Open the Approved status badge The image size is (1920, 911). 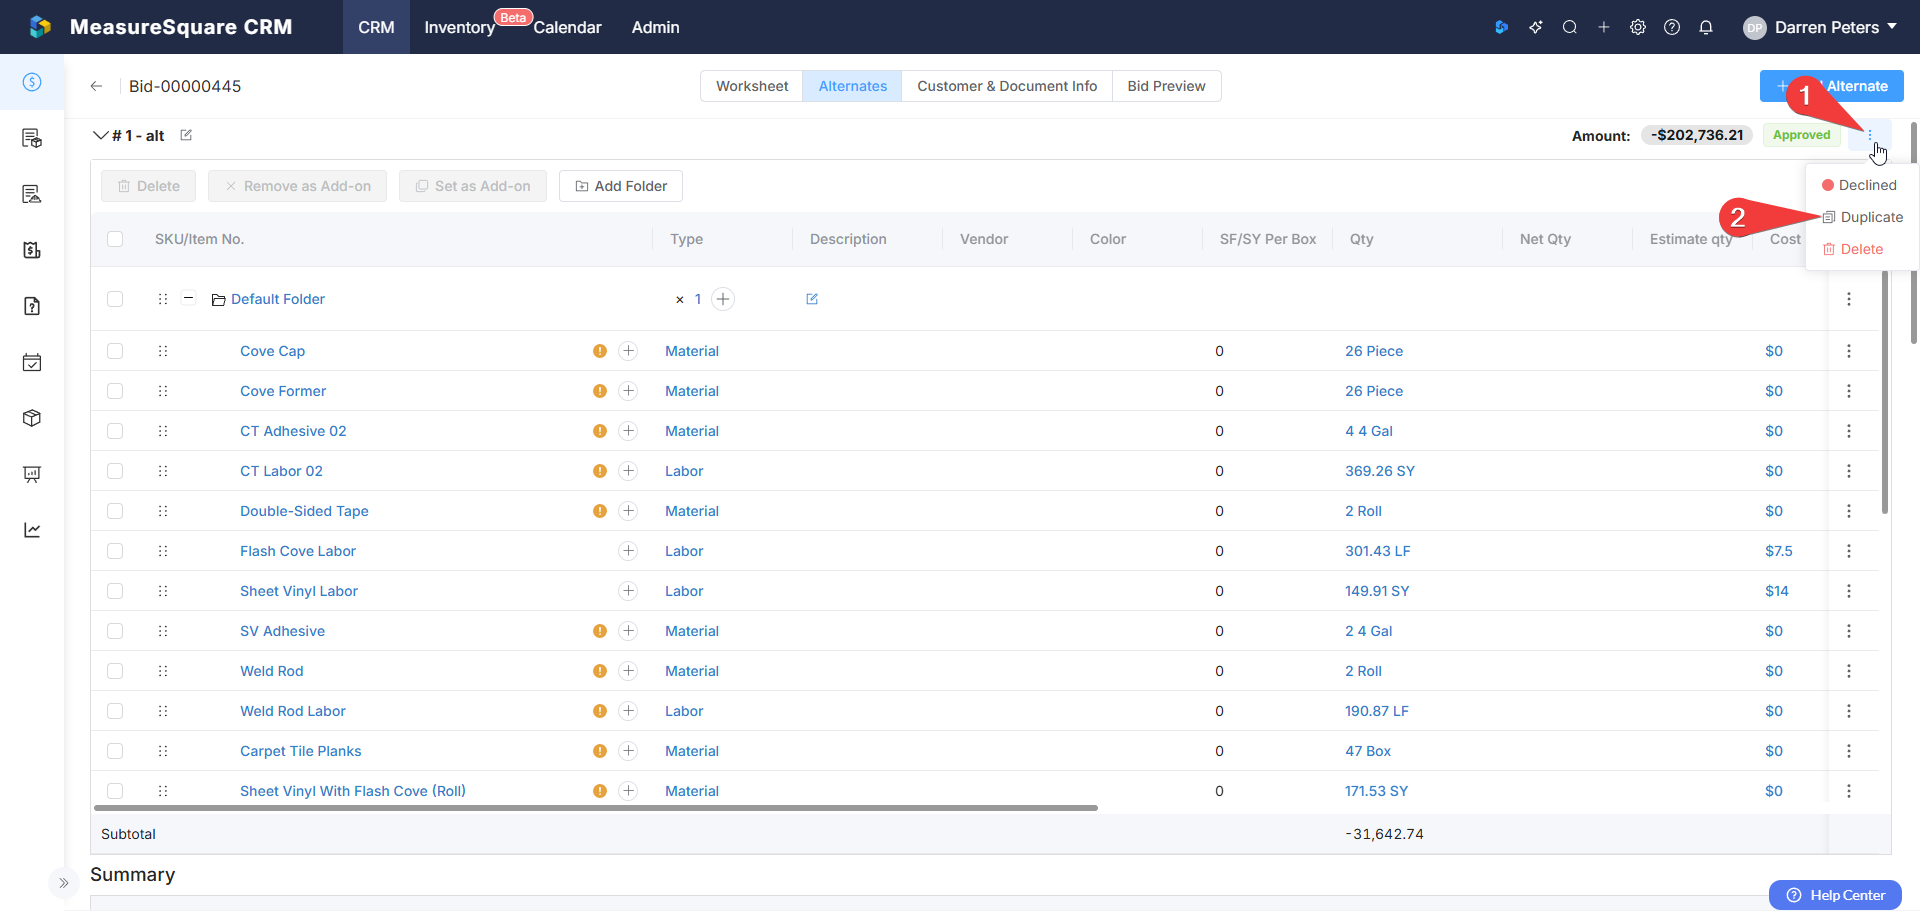coord(1802,135)
